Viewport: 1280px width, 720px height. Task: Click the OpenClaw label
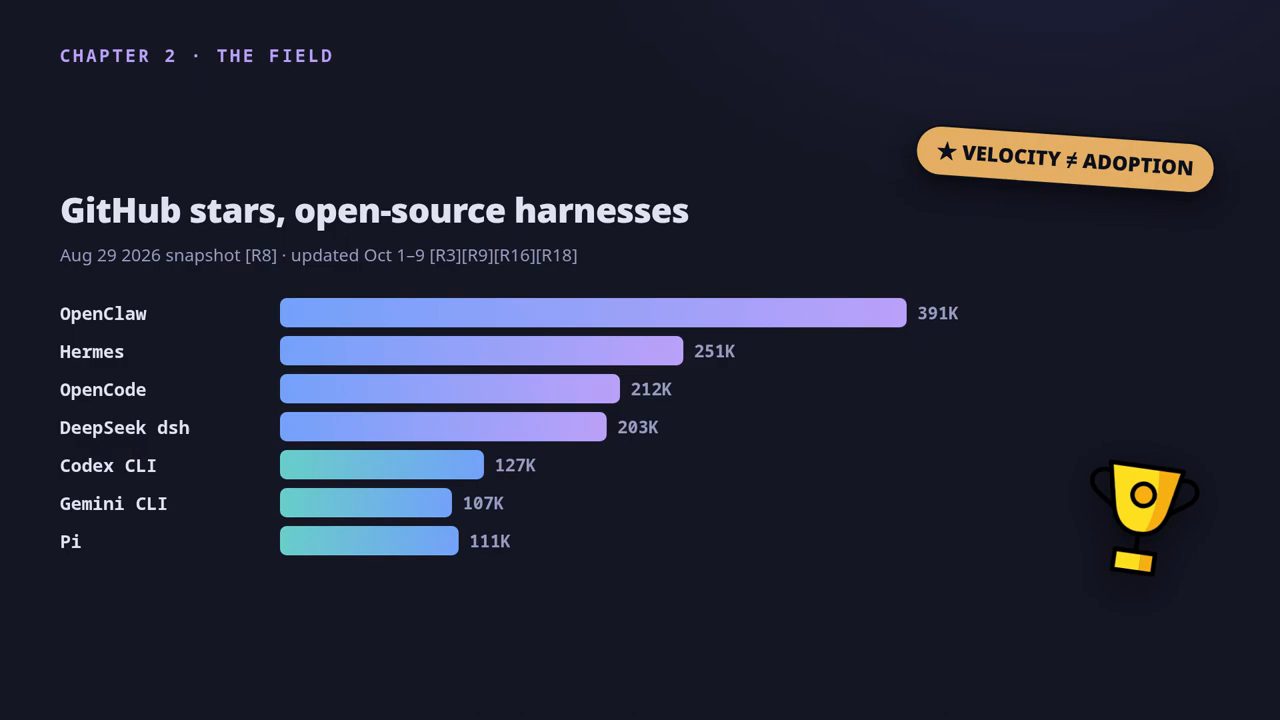[x=103, y=313]
